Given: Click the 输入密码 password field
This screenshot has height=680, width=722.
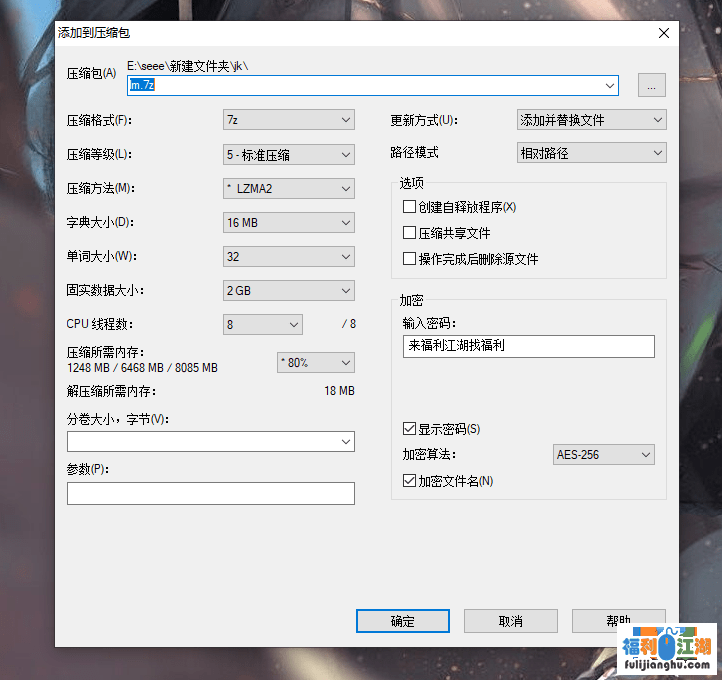Looking at the screenshot, I should tap(528, 346).
